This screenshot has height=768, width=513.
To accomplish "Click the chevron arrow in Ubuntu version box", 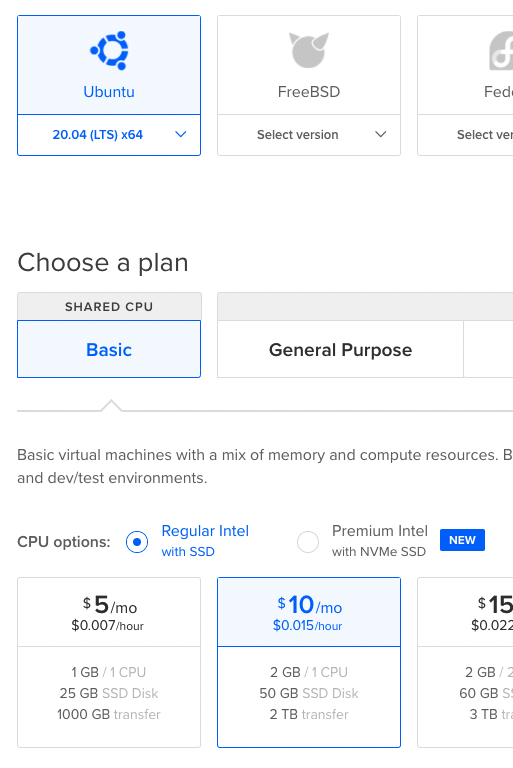I will (181, 134).
